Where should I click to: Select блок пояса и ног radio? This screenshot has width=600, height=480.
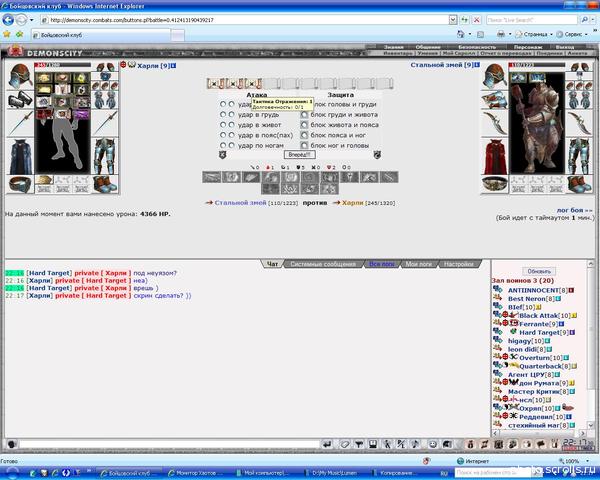(x=304, y=135)
